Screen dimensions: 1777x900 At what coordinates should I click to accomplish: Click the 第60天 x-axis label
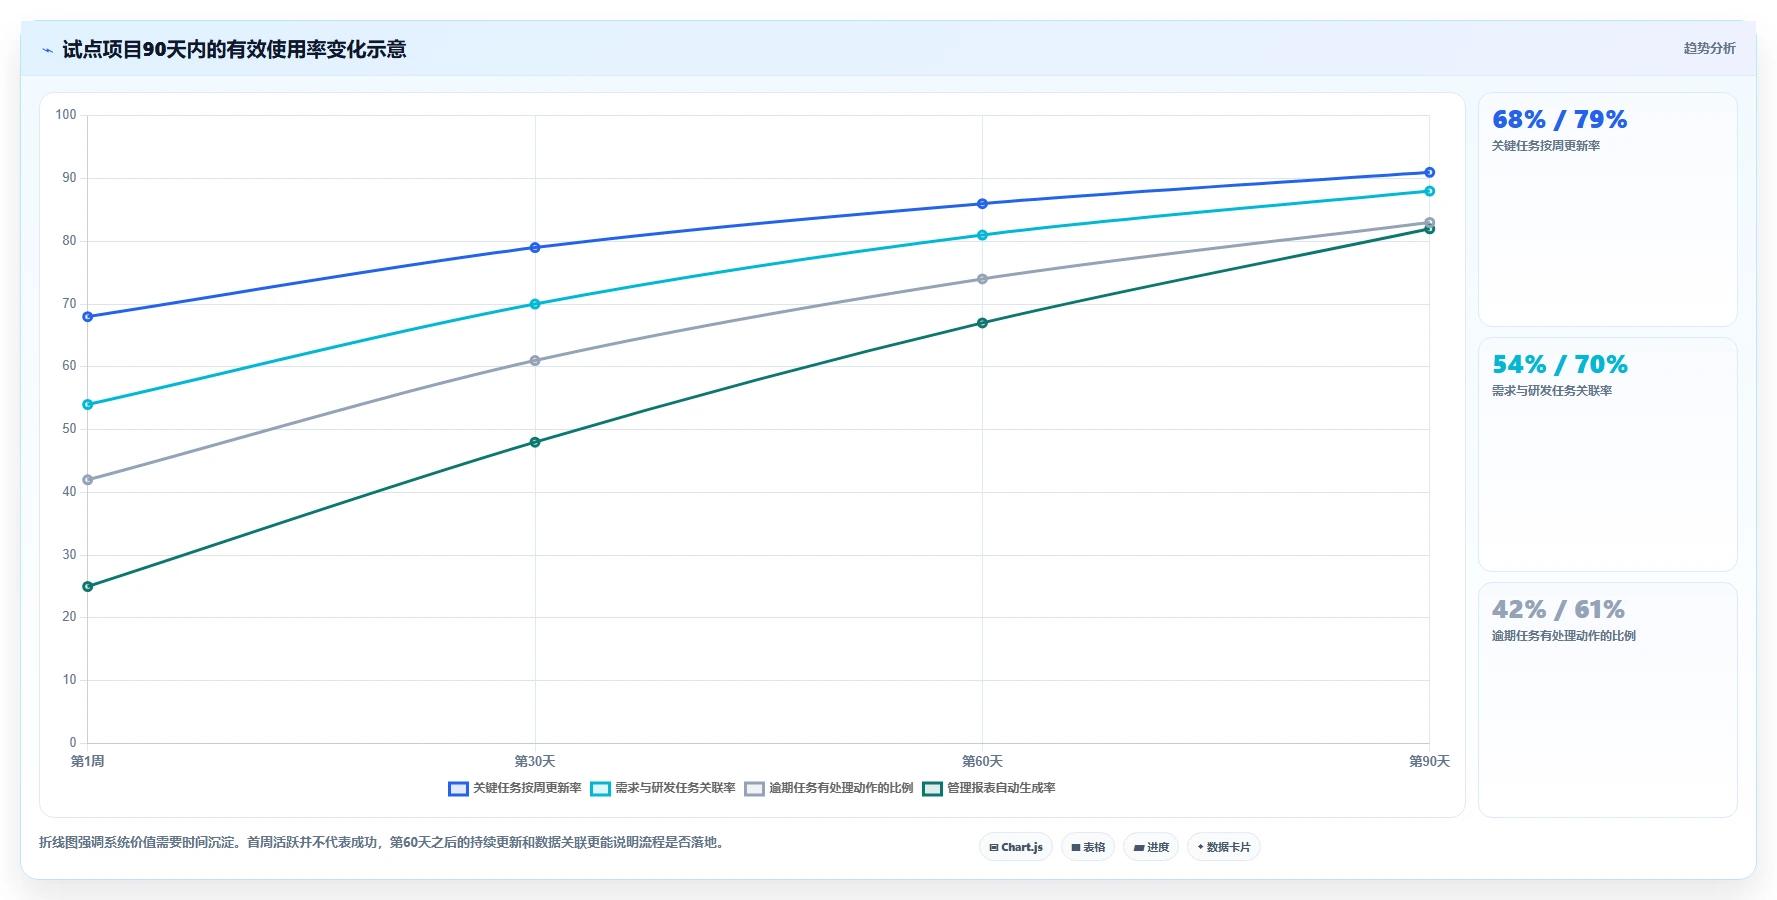(x=982, y=762)
